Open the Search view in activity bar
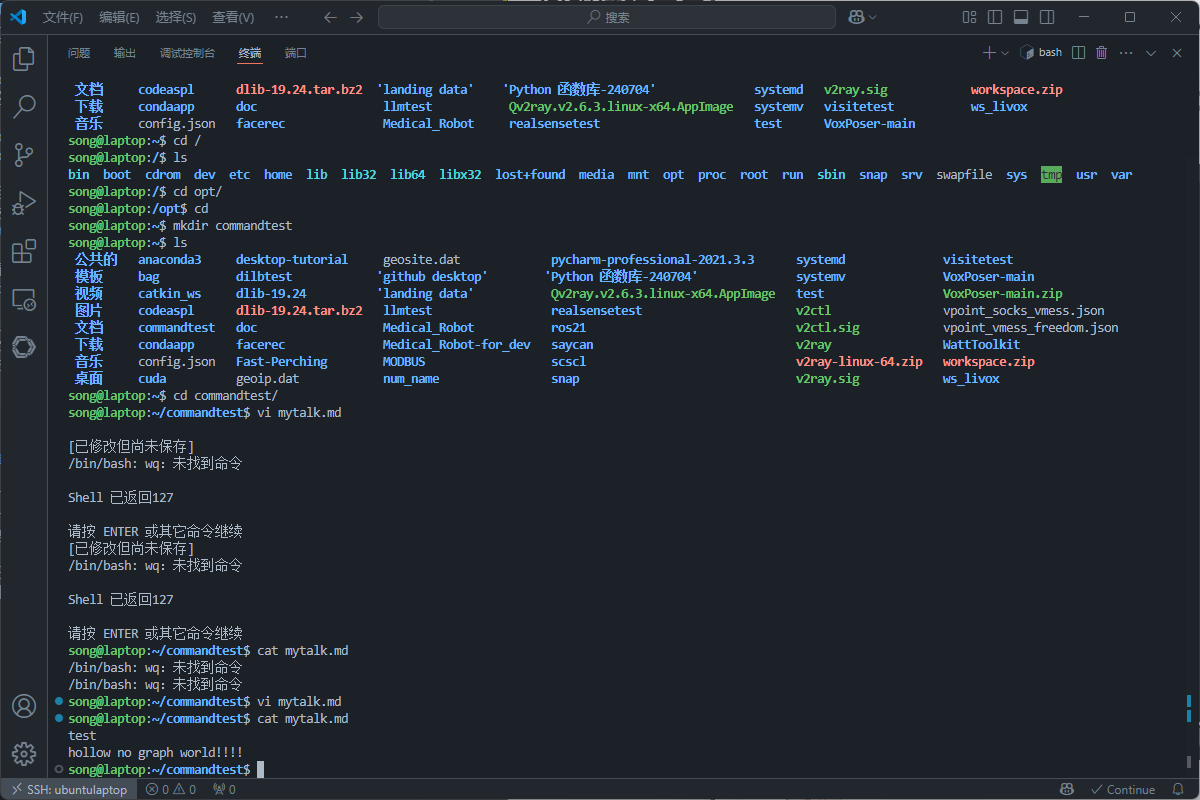 [24, 106]
